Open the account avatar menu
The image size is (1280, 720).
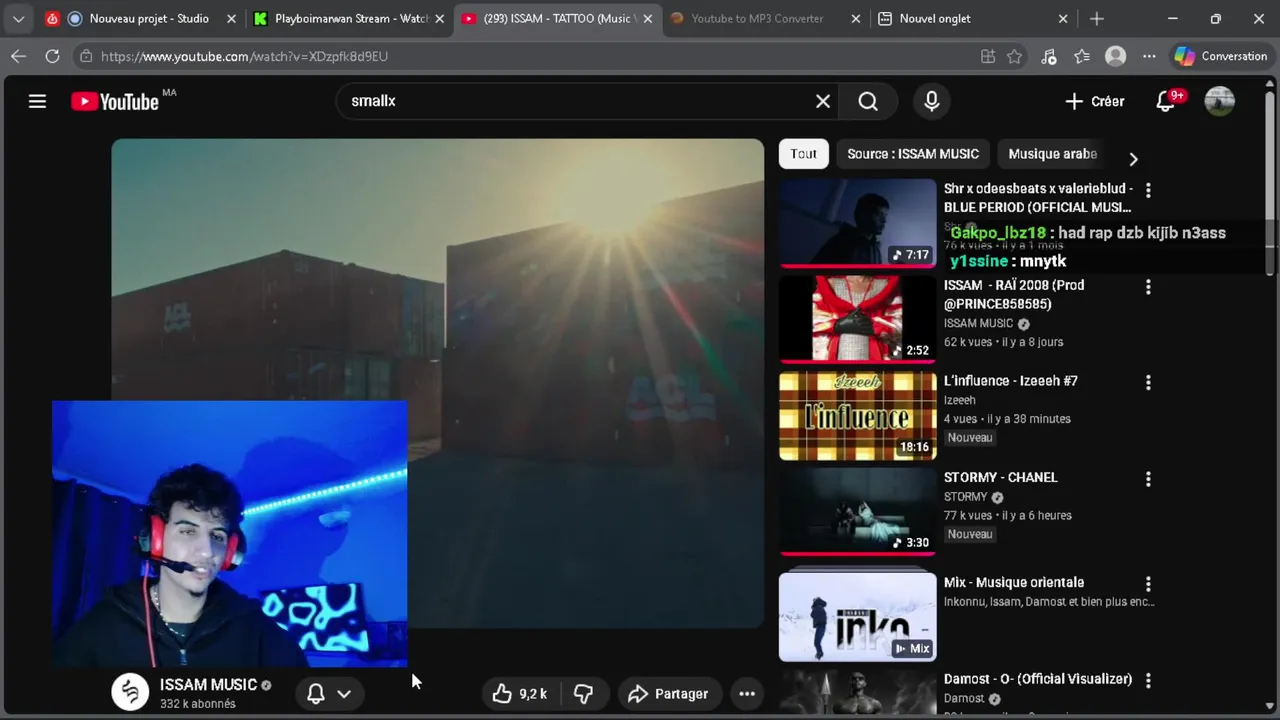tap(1219, 101)
